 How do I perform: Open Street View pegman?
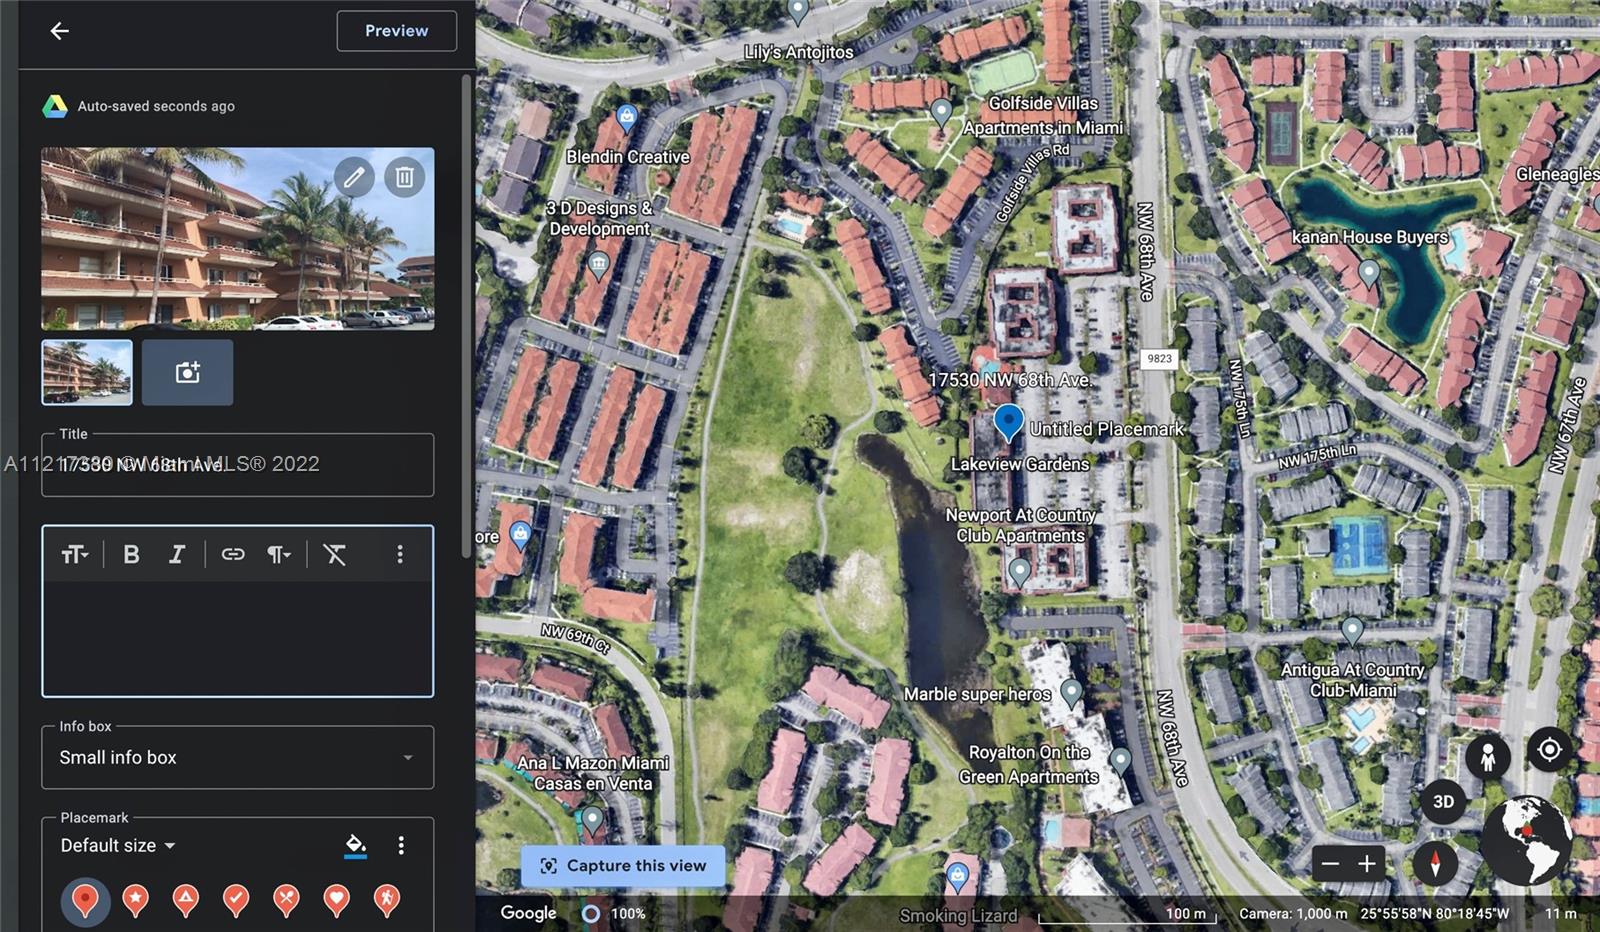coord(1487,757)
